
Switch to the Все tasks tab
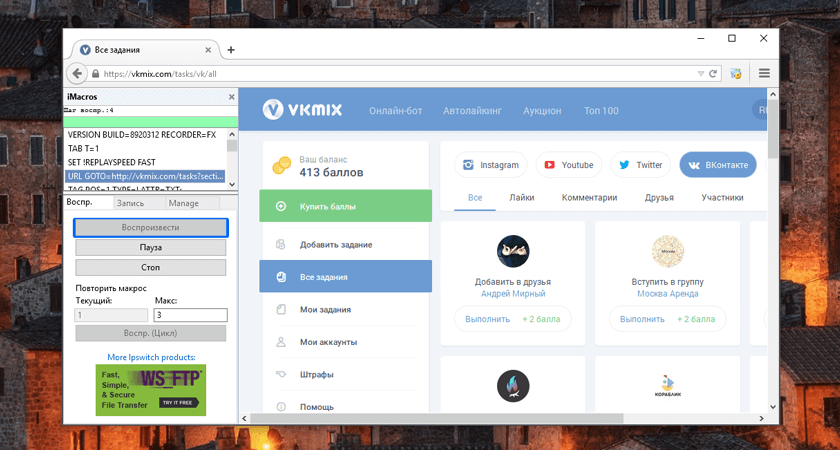point(475,198)
